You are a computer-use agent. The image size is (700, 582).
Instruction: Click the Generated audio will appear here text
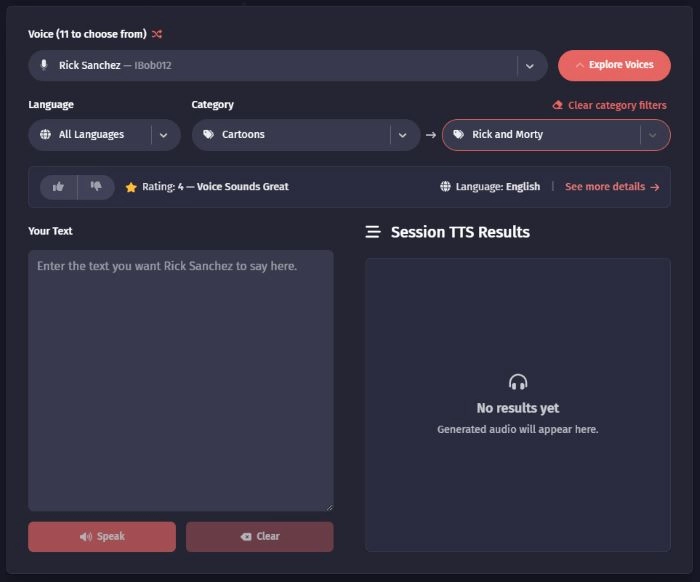coord(518,429)
